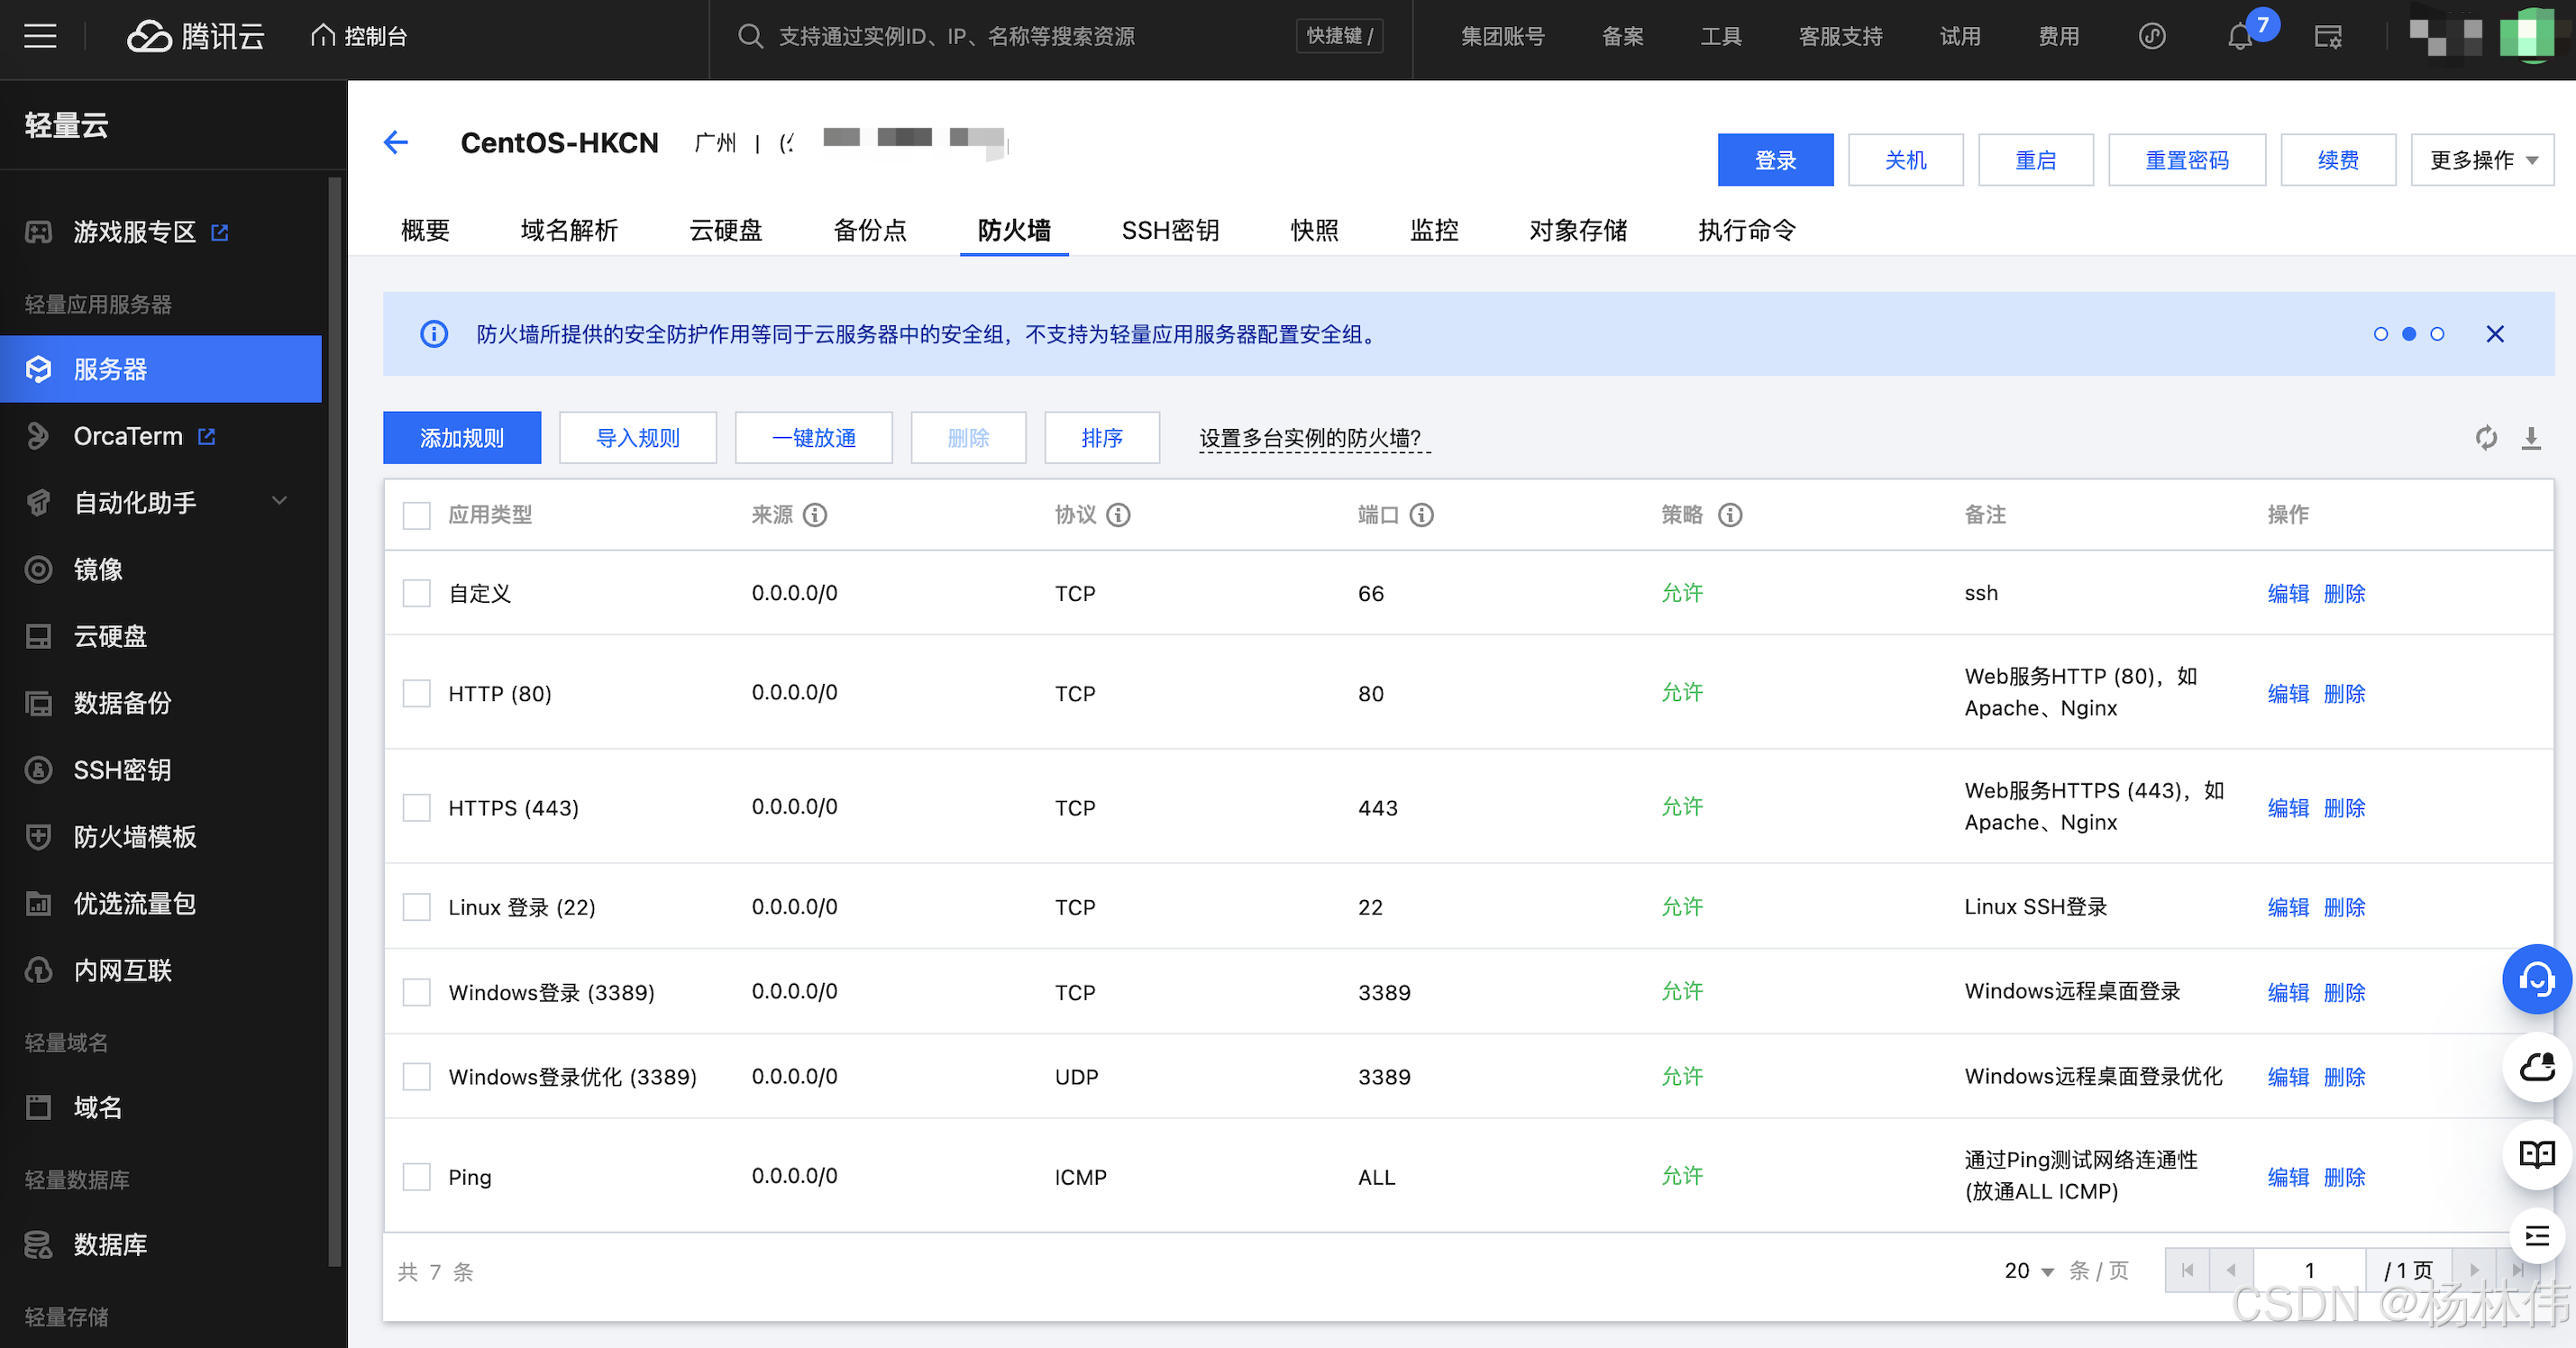
Task: Open the 更多操作 dropdown
Action: [2482, 160]
